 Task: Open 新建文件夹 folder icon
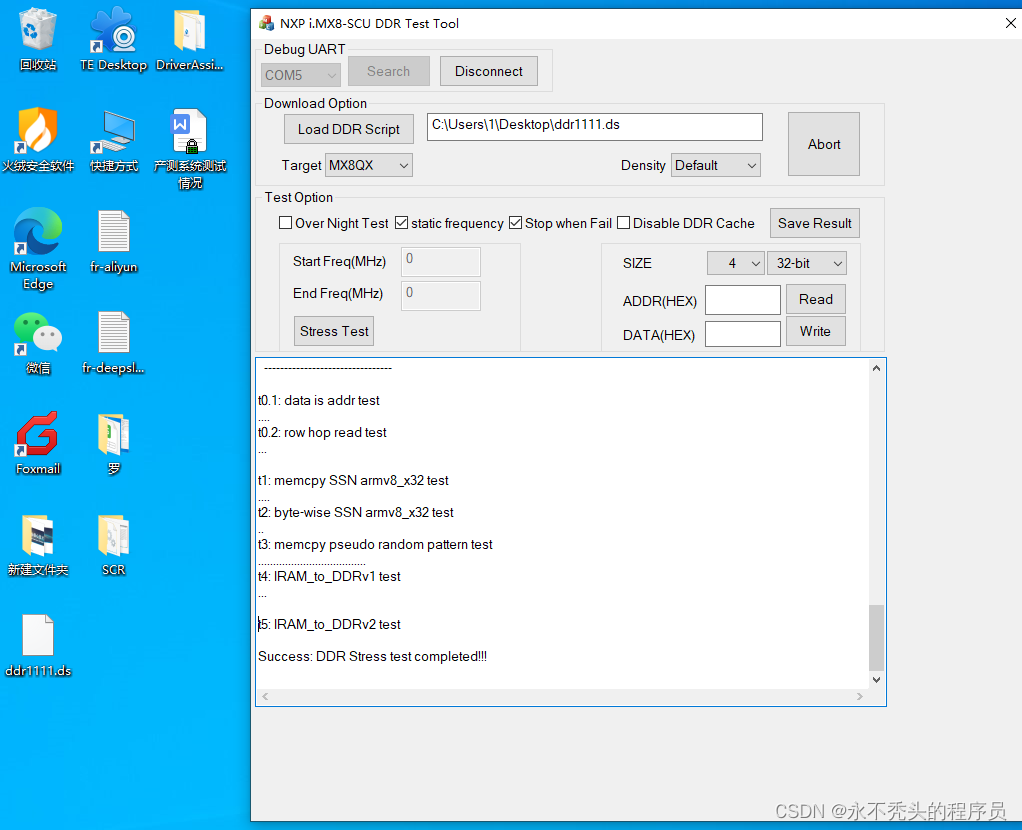(x=38, y=544)
